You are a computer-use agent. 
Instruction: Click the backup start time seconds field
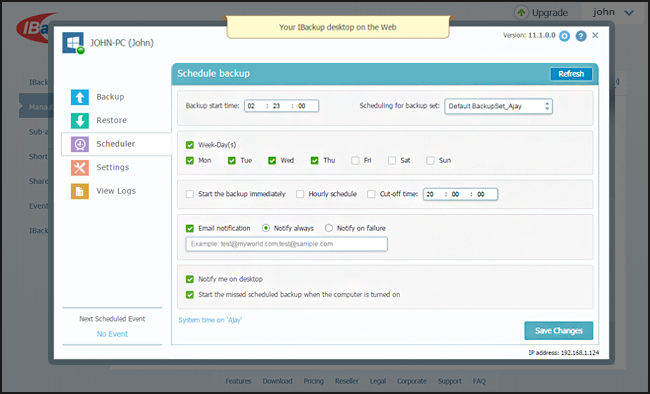tap(302, 106)
